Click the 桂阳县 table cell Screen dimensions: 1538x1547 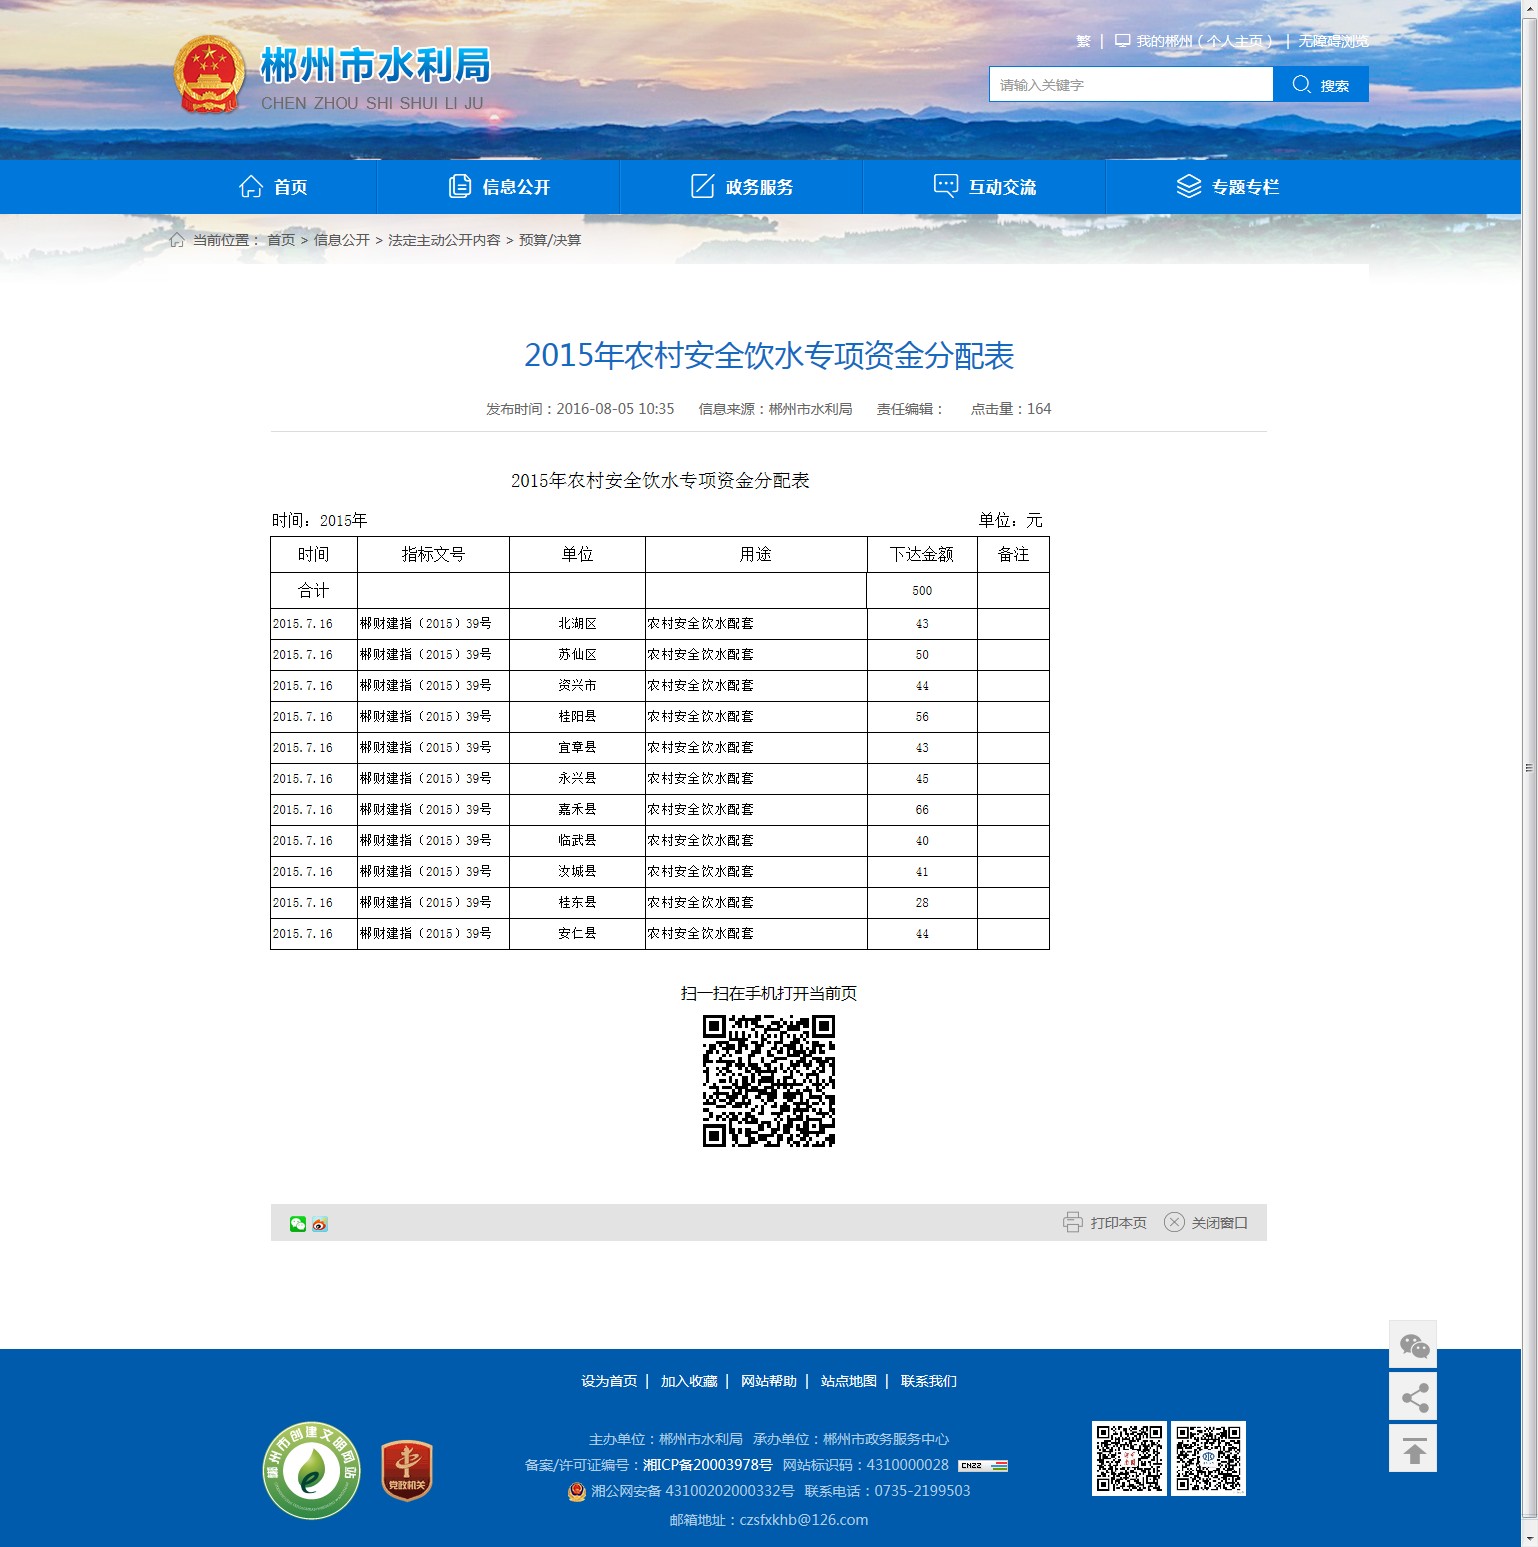pyautogui.click(x=577, y=717)
